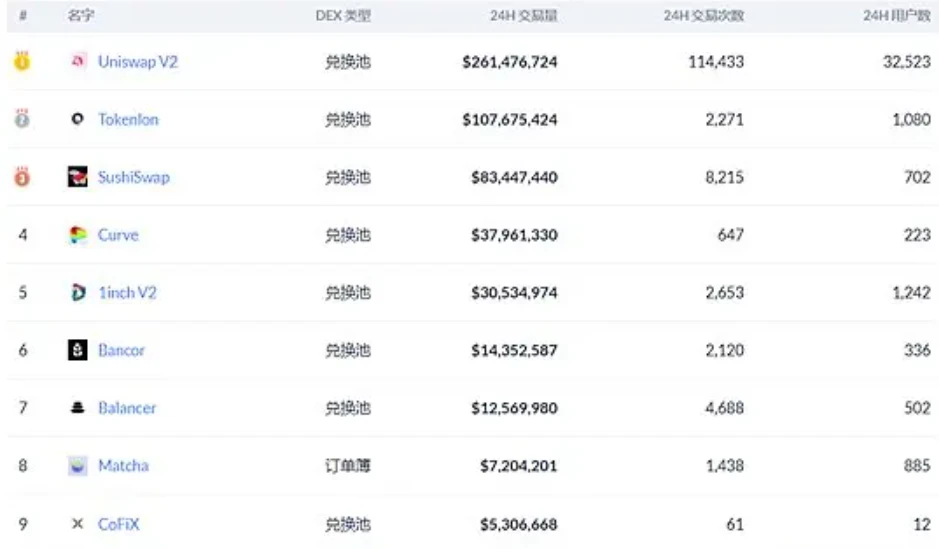939x549 pixels.
Task: Click the CoFiX logo icon
Action: point(78,525)
